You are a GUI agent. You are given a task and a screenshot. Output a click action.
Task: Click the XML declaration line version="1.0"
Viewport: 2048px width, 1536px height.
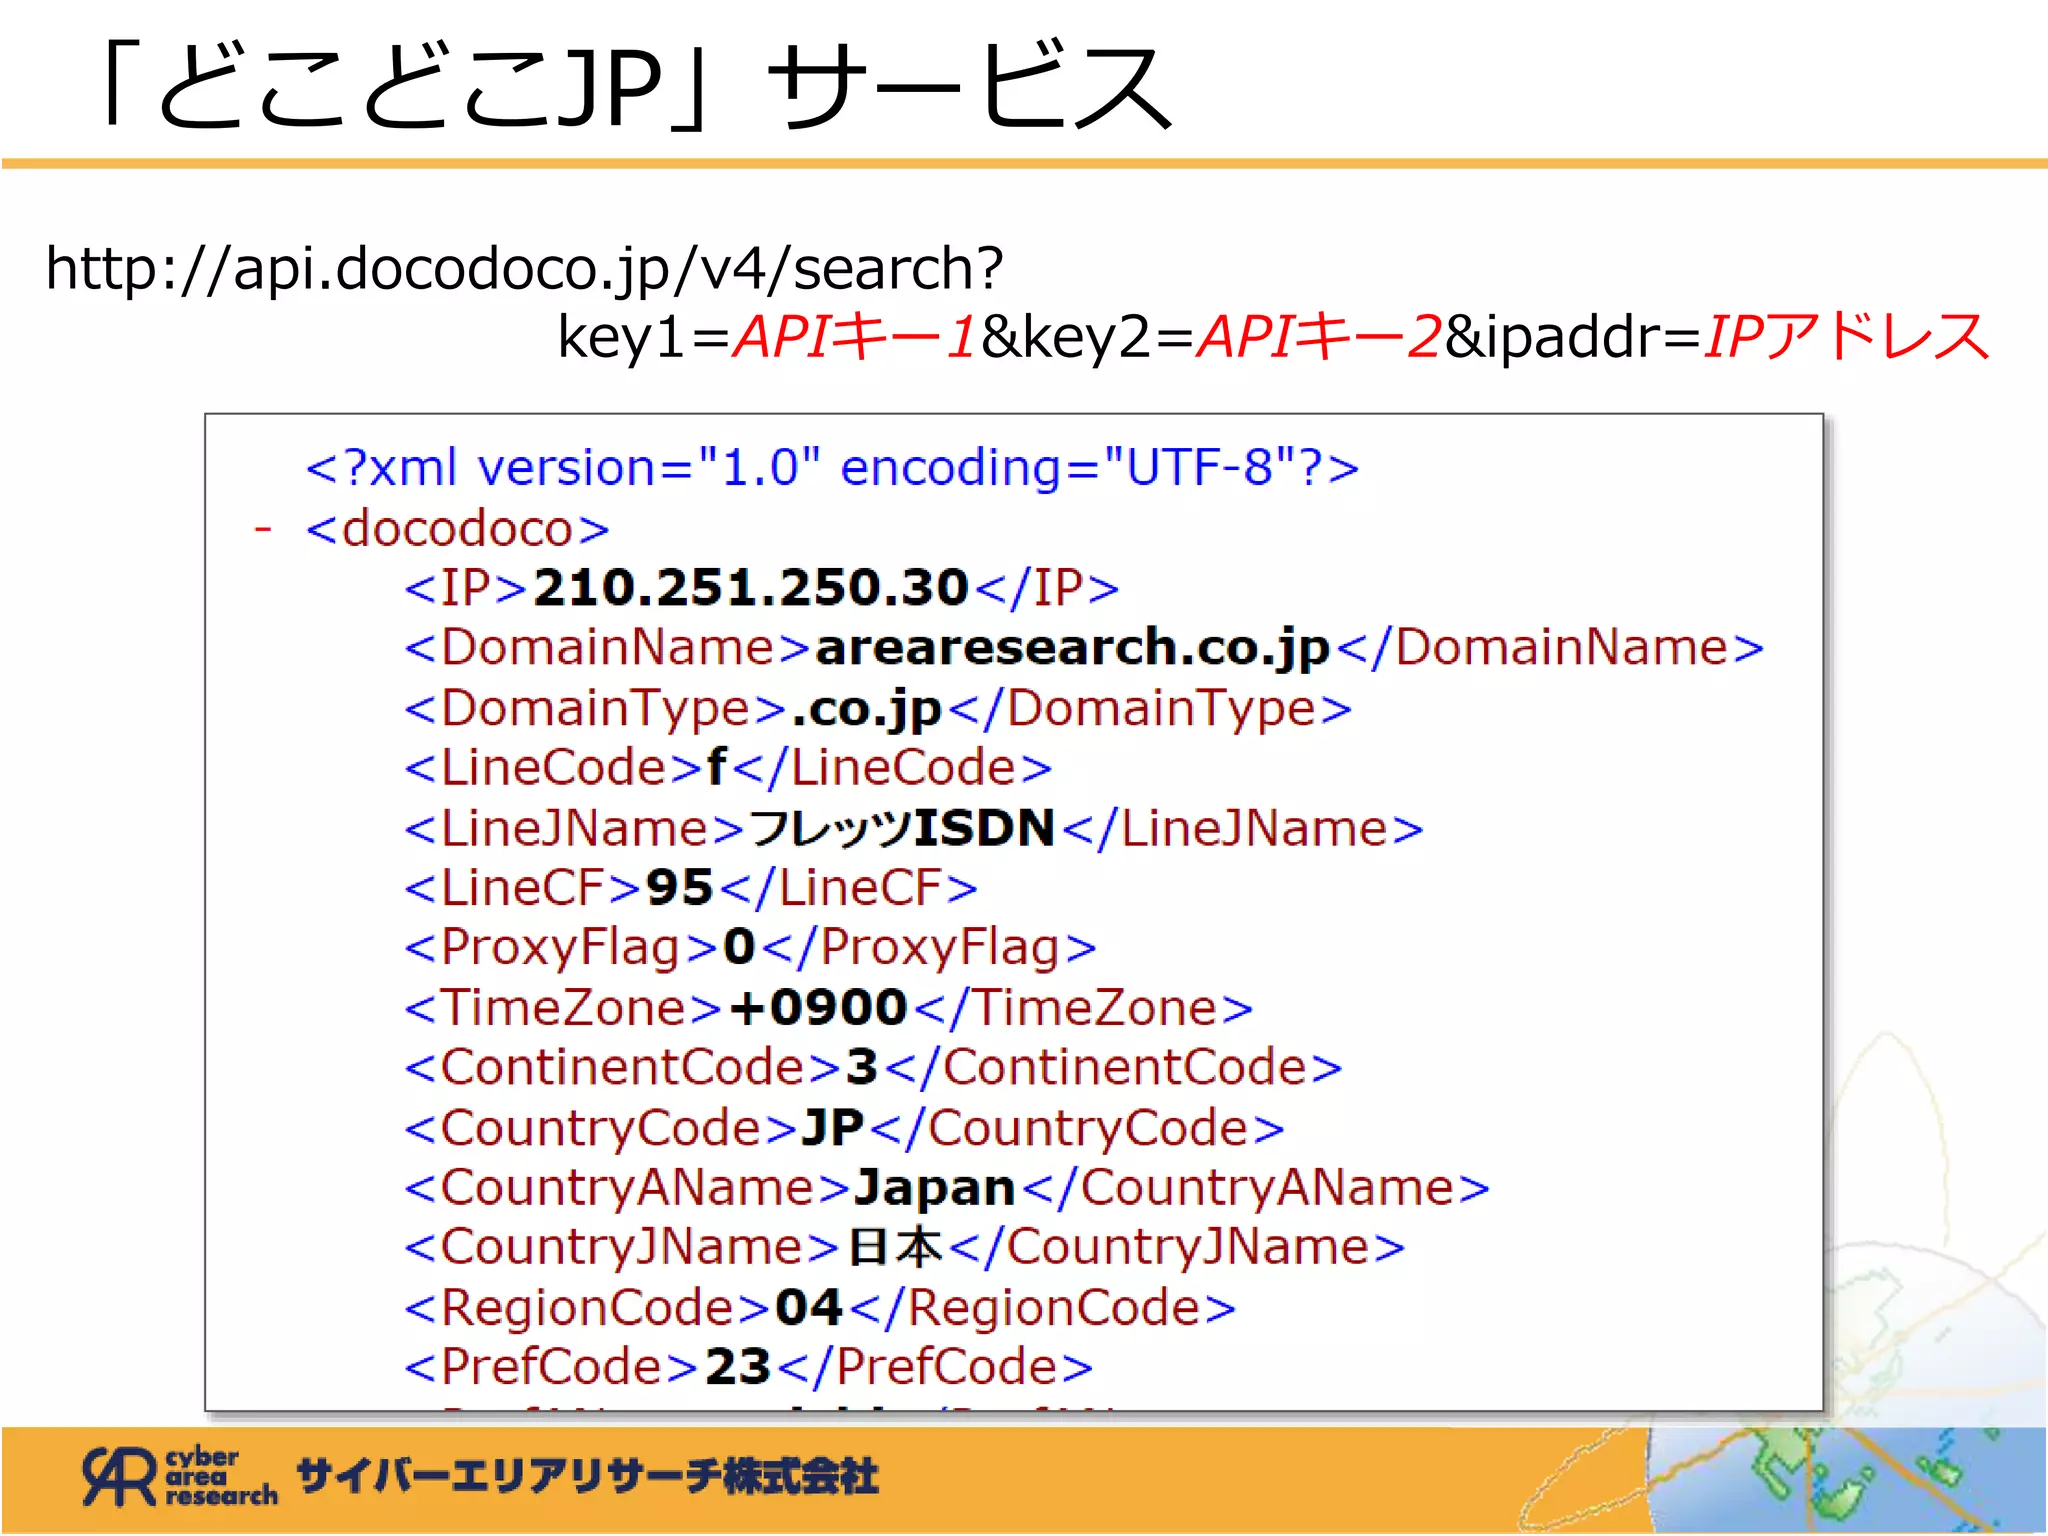pyautogui.click(x=832, y=468)
